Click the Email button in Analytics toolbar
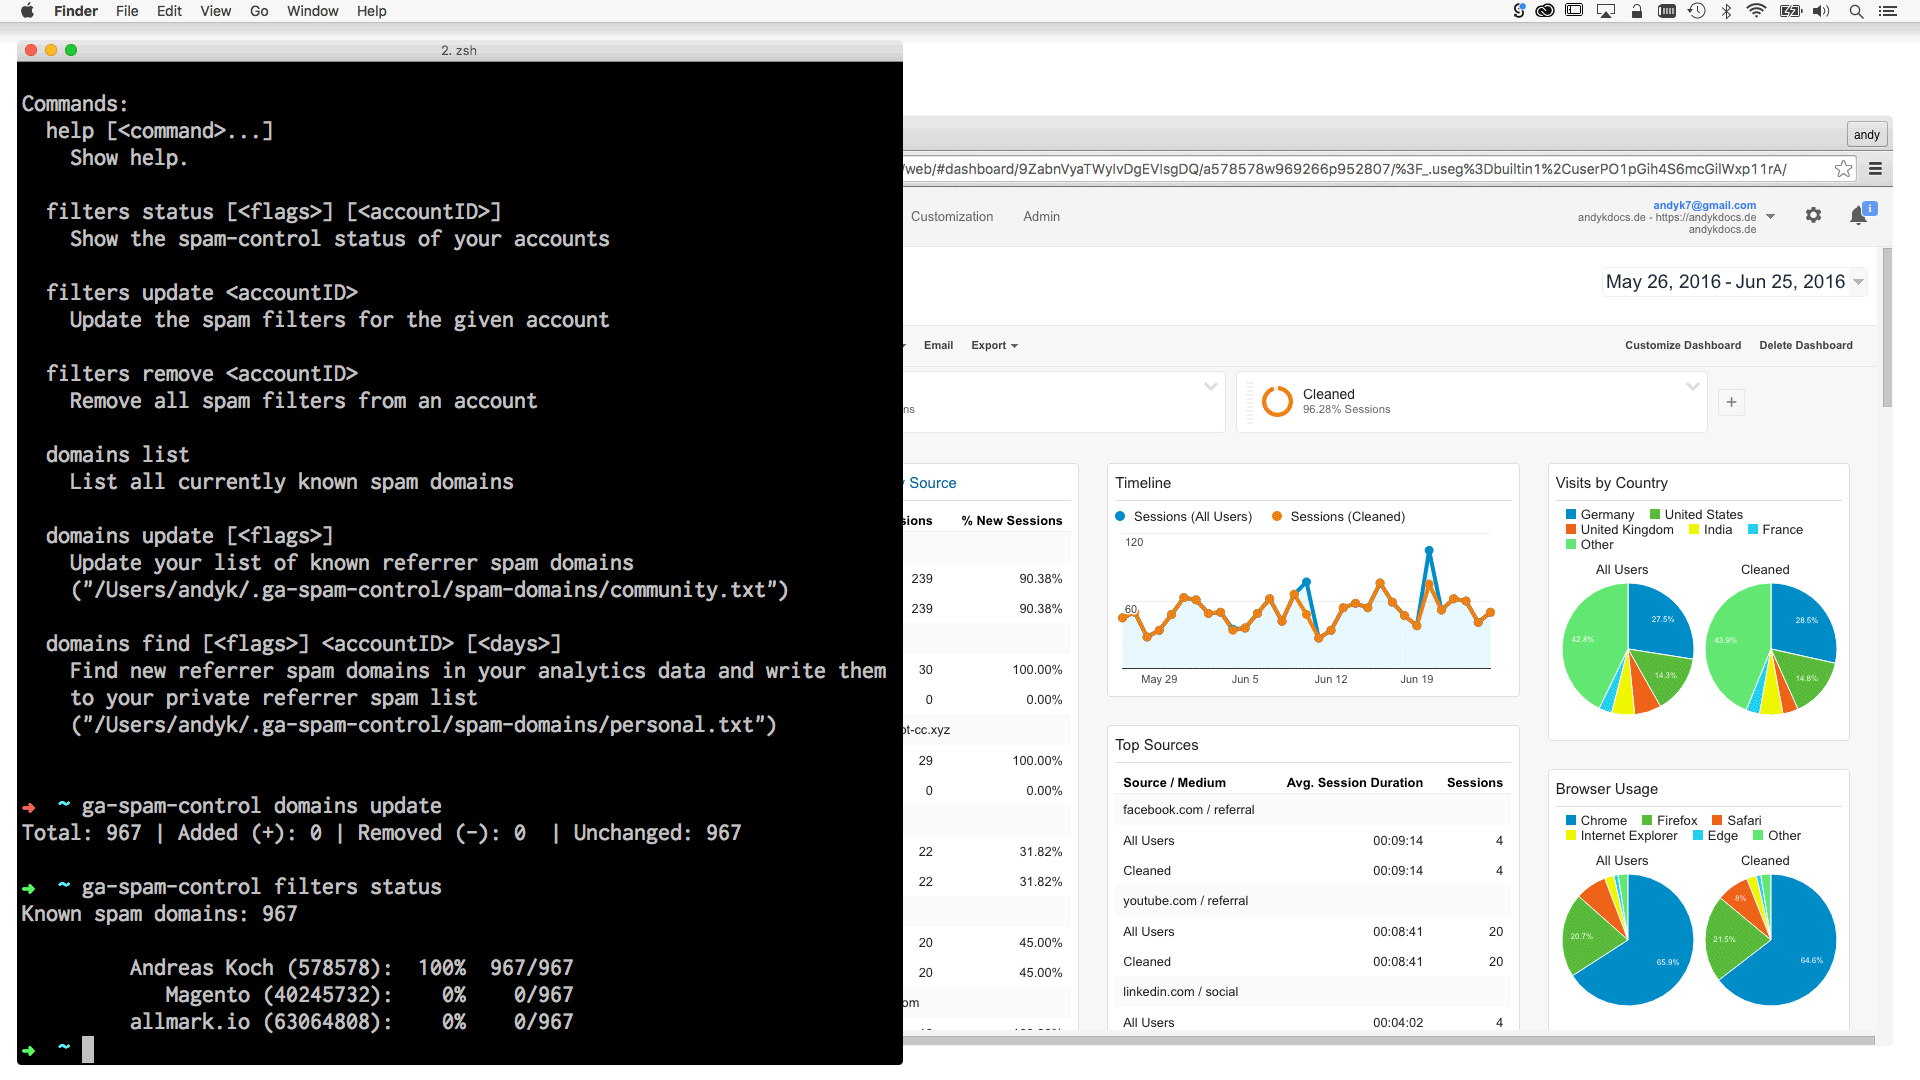The width and height of the screenshot is (1920, 1080). tap(938, 344)
